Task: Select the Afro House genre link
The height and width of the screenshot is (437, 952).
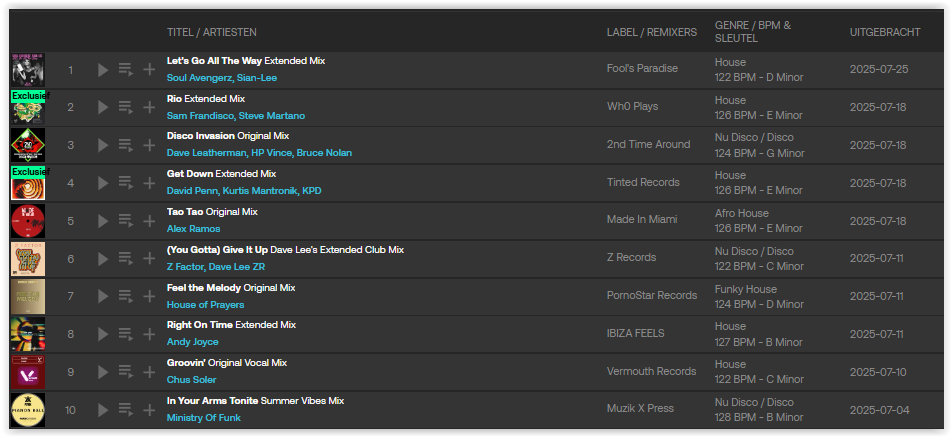Action: [x=741, y=213]
